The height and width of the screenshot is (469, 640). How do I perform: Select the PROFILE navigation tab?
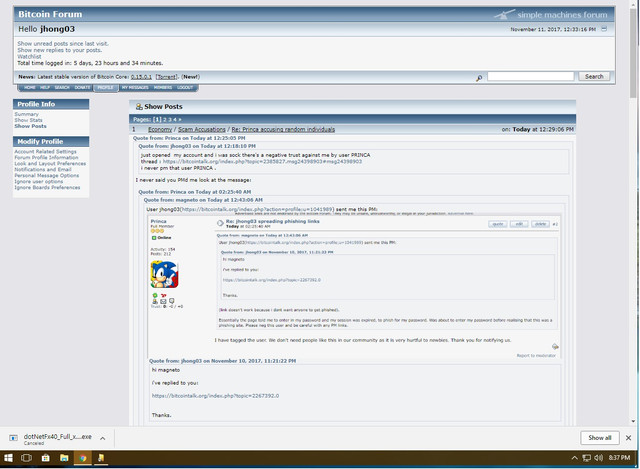pyautogui.click(x=105, y=88)
